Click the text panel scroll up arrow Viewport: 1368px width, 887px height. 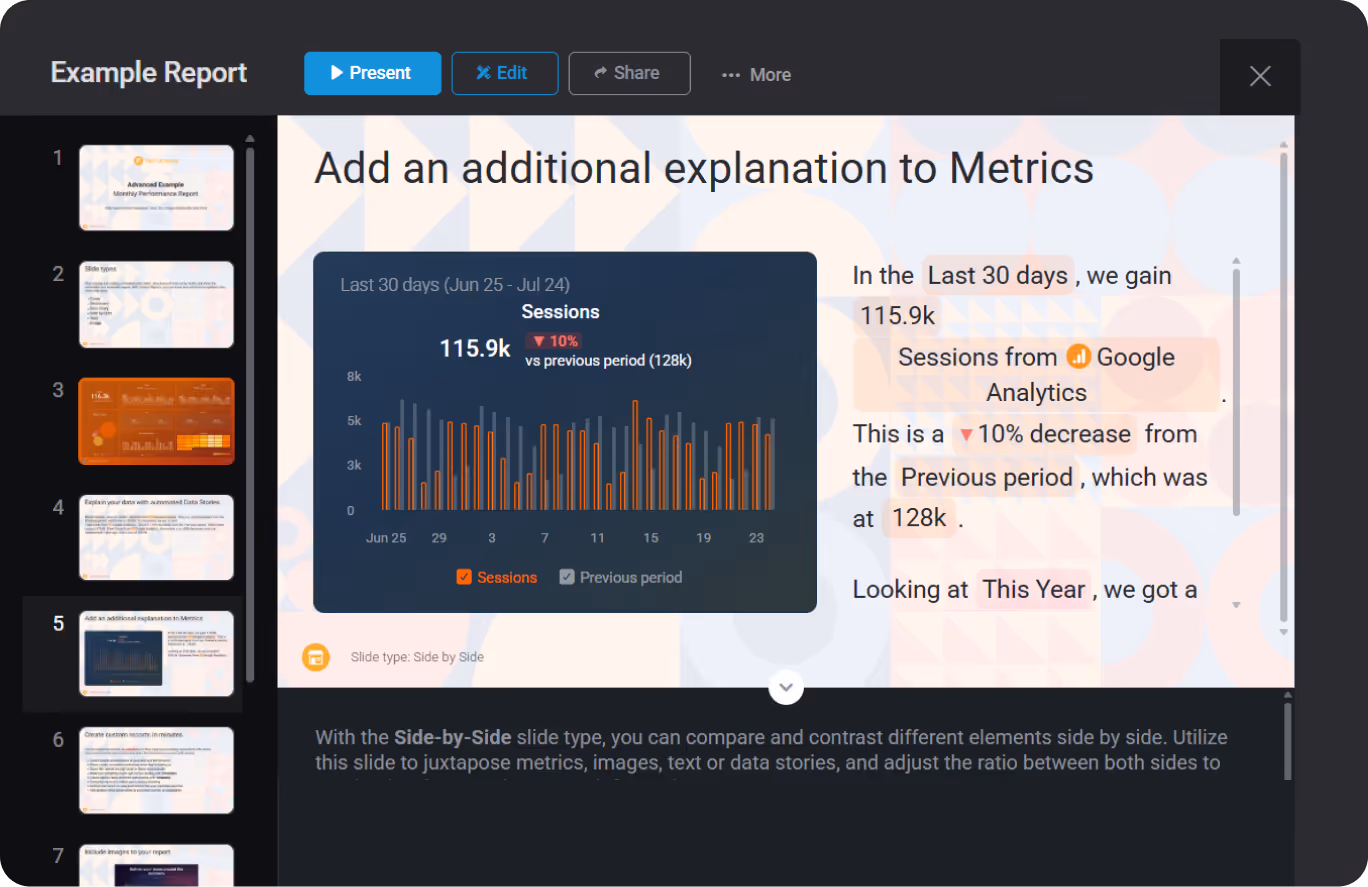pos(1237,261)
